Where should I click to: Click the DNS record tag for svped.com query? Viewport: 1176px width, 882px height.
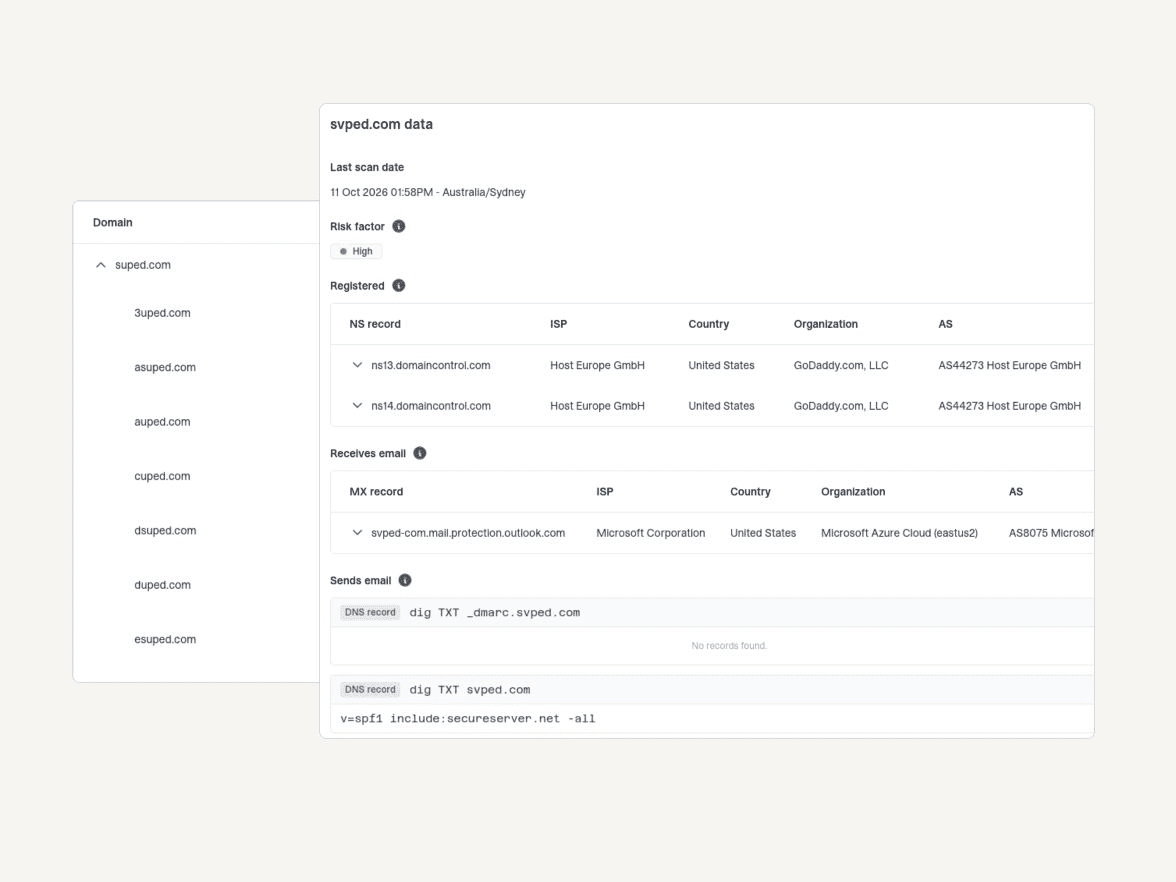point(370,689)
